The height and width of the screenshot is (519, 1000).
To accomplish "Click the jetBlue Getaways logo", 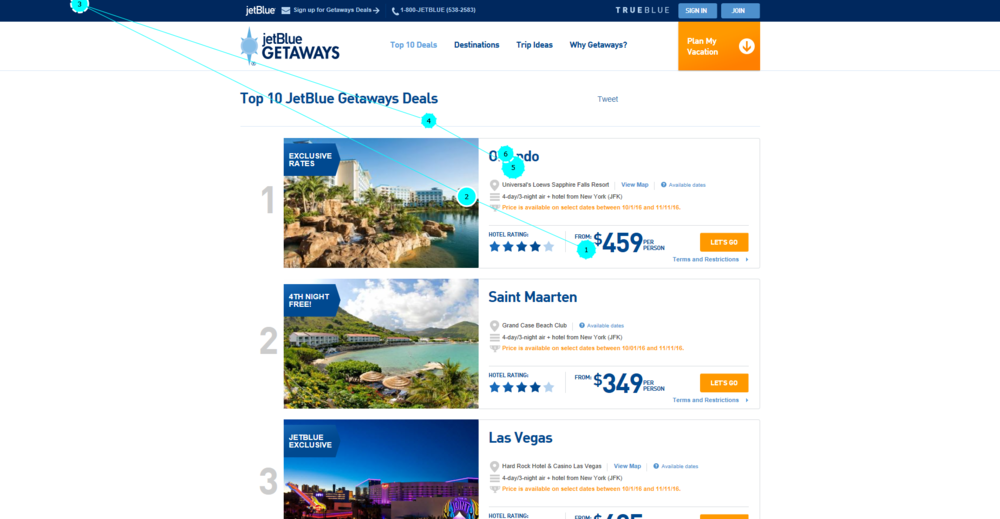I will pyautogui.click(x=290, y=47).
